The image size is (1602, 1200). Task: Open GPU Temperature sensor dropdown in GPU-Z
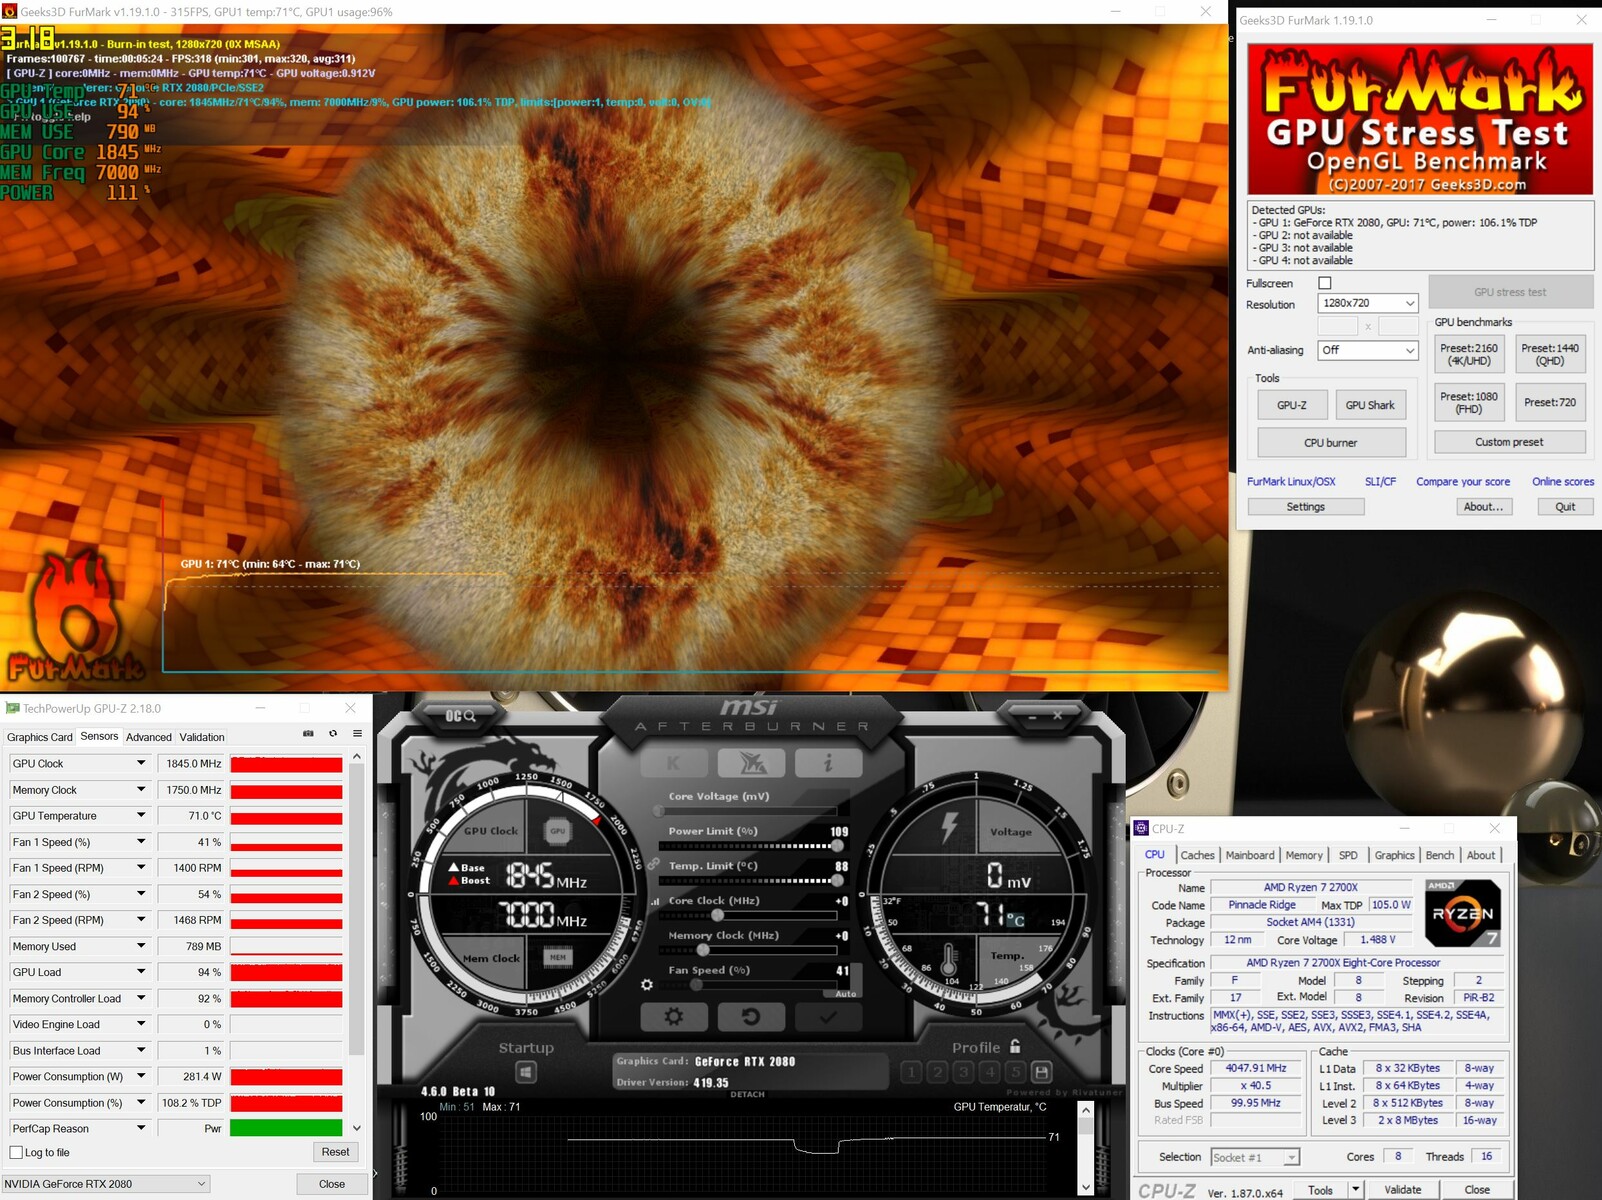(x=141, y=815)
